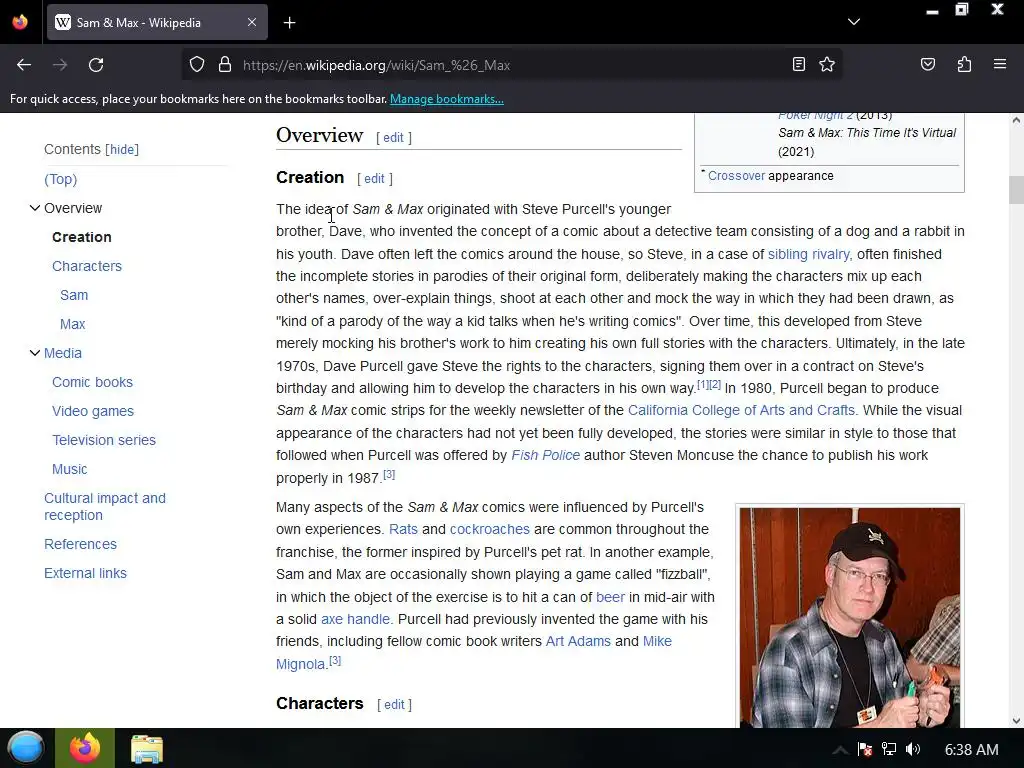Click citation [1] after 'own way'

[703, 385]
